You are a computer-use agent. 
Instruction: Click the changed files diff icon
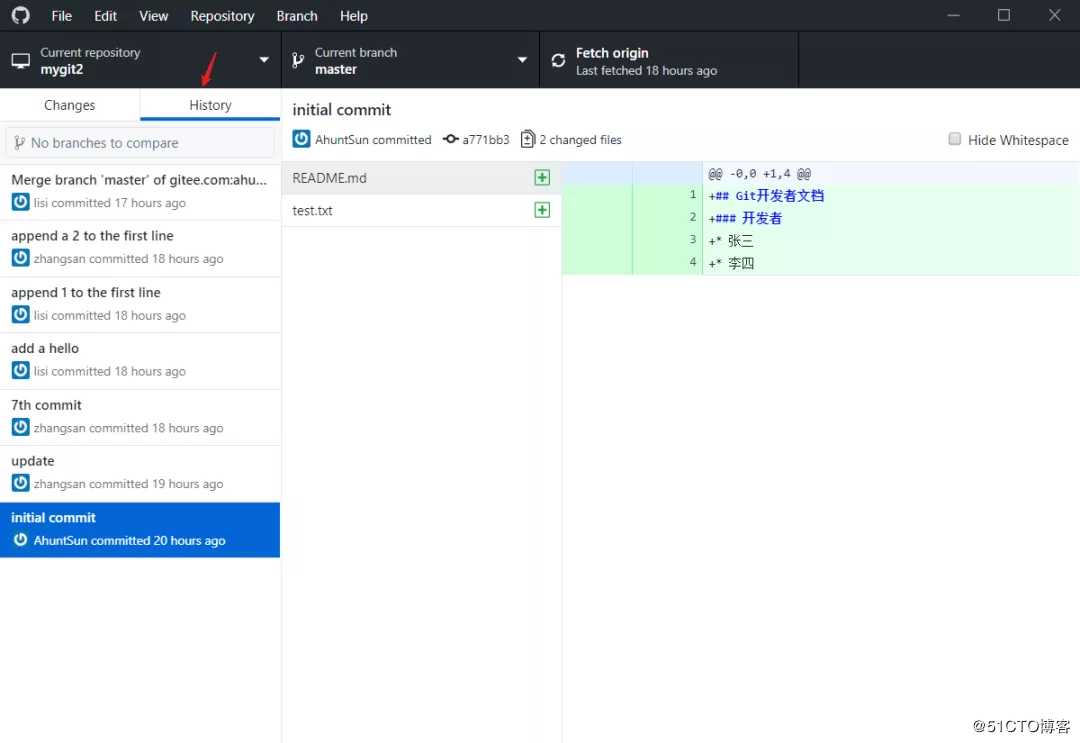(x=528, y=139)
